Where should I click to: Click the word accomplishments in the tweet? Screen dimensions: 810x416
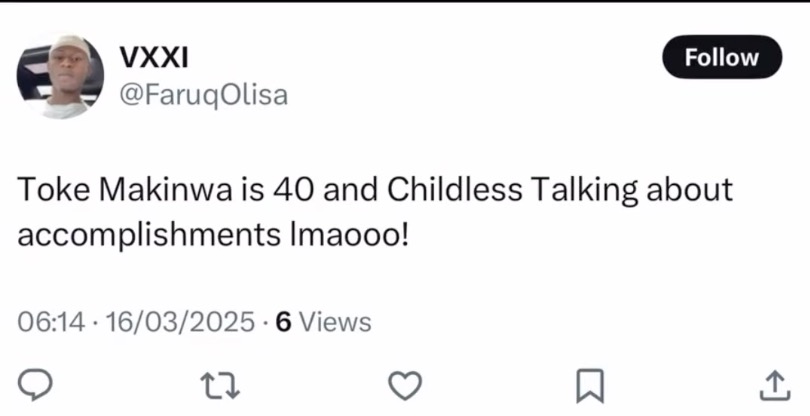point(137,237)
